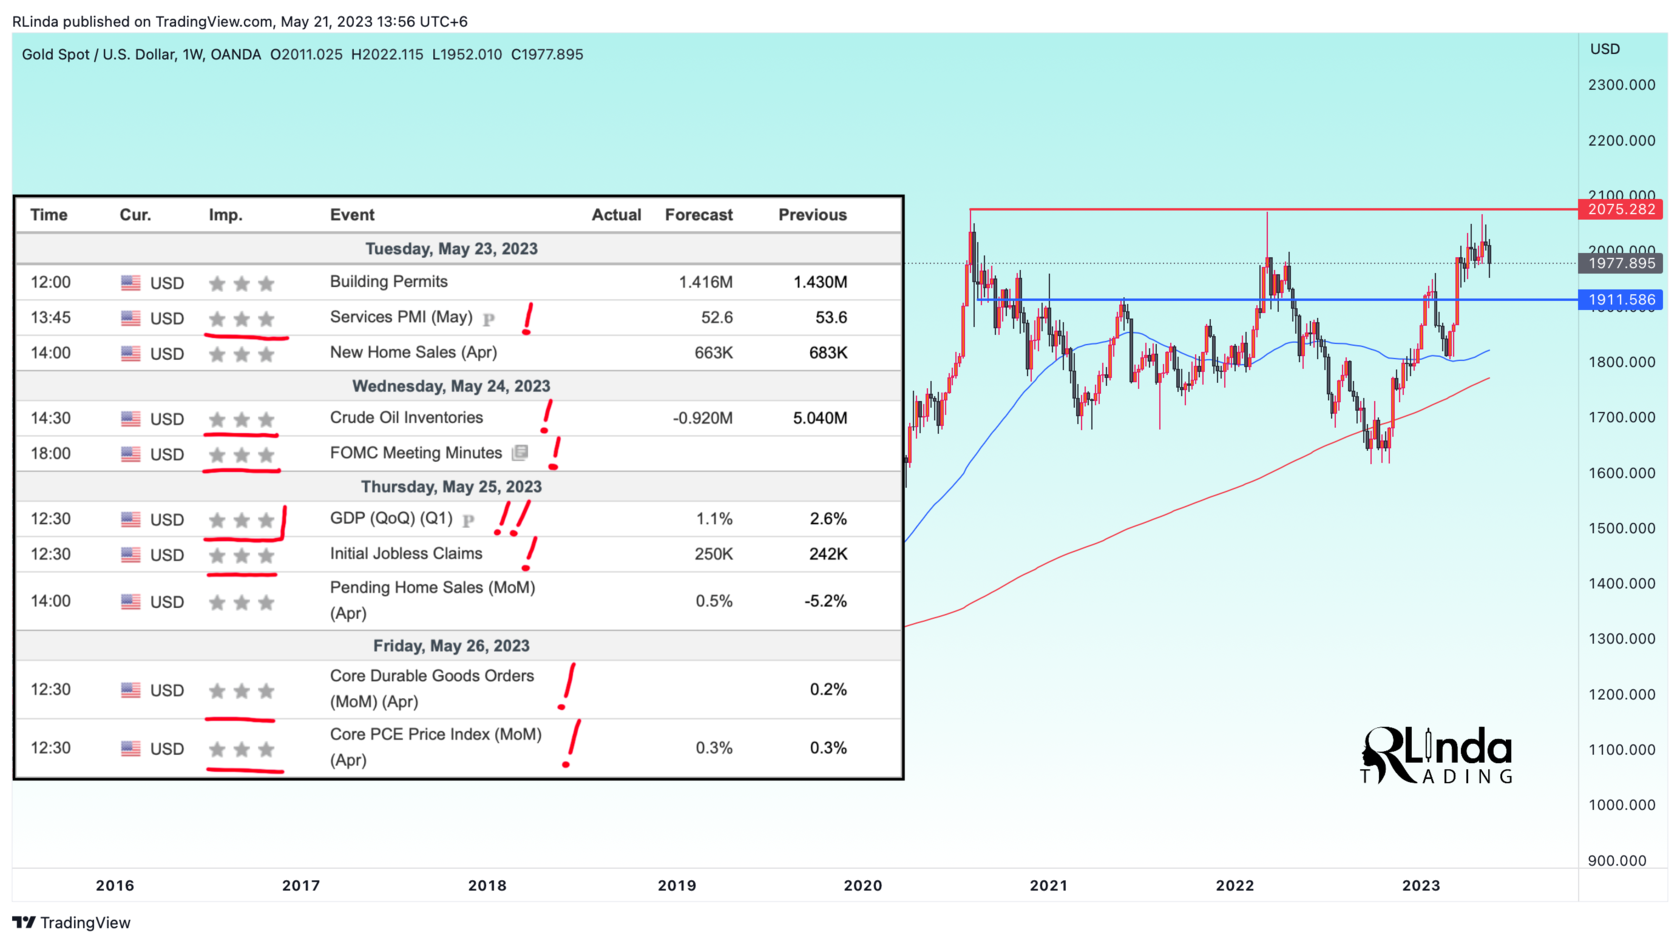This screenshot has width=1680, height=944.
Task: Click the 2020 label on time axis
Action: [x=863, y=885]
